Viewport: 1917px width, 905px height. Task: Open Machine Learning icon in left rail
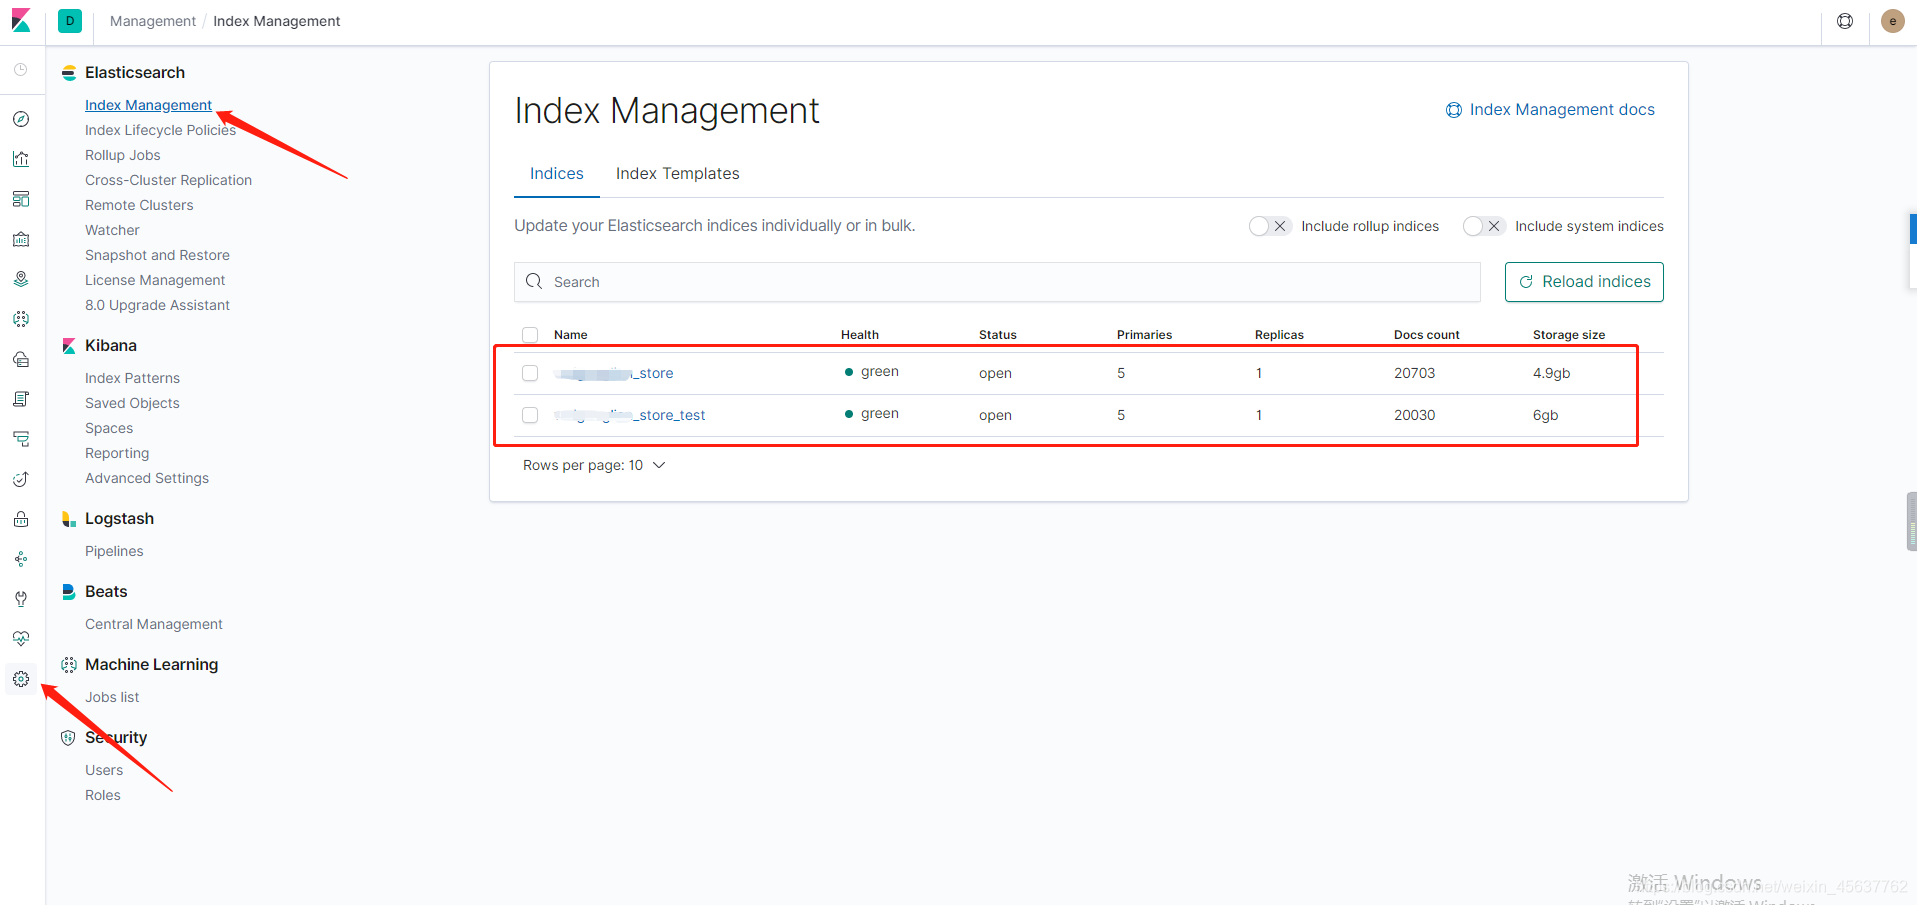pos(21,319)
